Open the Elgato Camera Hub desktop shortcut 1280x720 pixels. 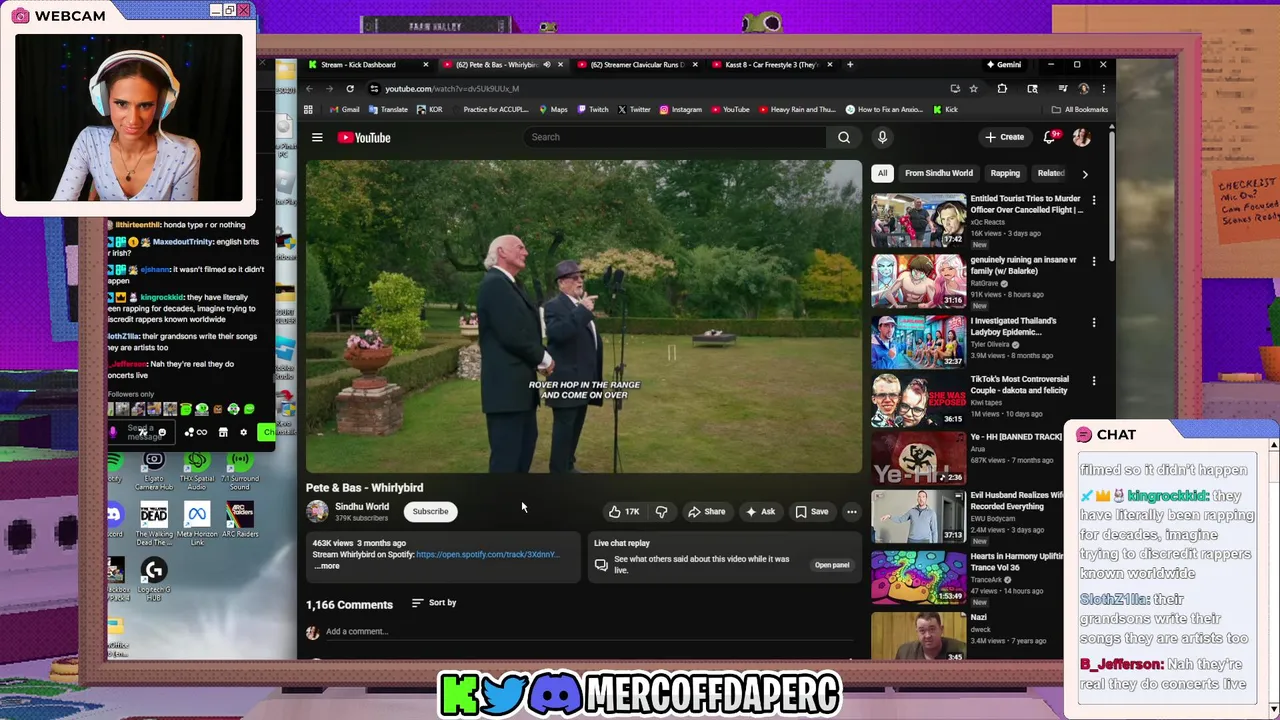(x=154, y=470)
